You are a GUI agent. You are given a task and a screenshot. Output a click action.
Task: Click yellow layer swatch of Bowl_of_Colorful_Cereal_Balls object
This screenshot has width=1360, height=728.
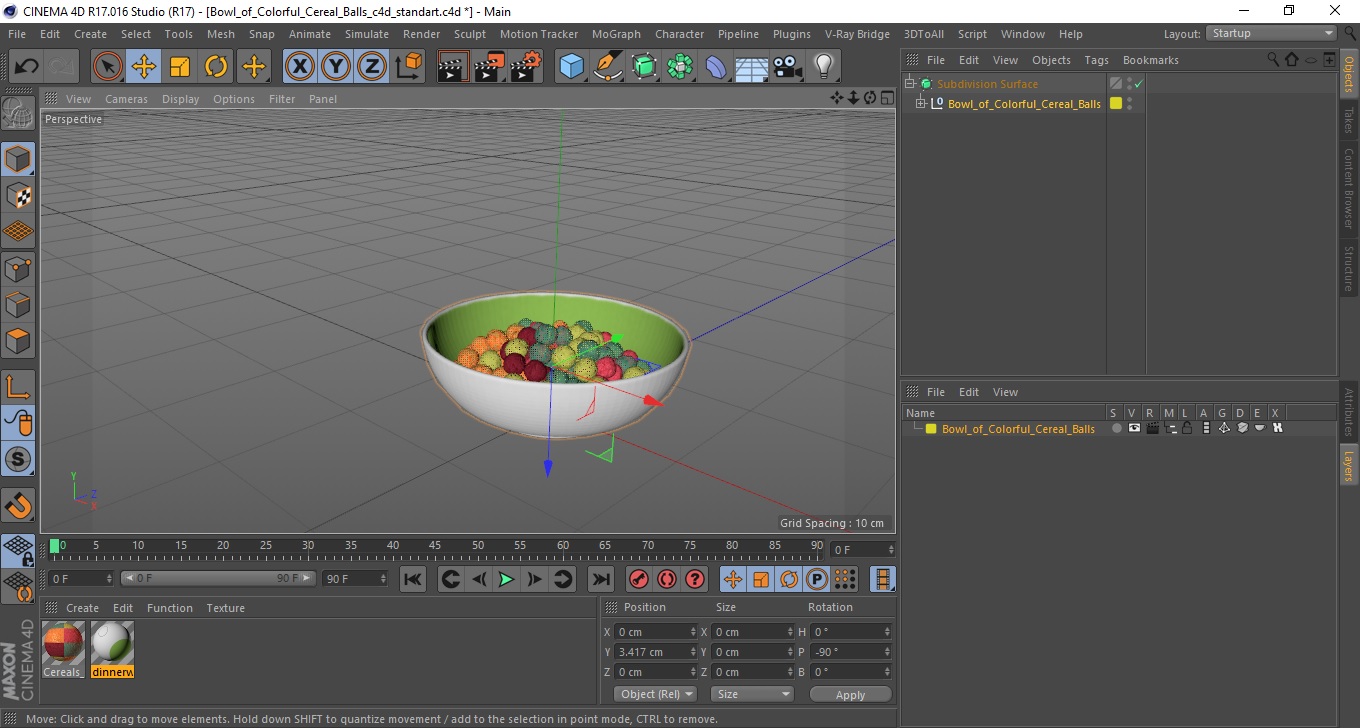1116,103
